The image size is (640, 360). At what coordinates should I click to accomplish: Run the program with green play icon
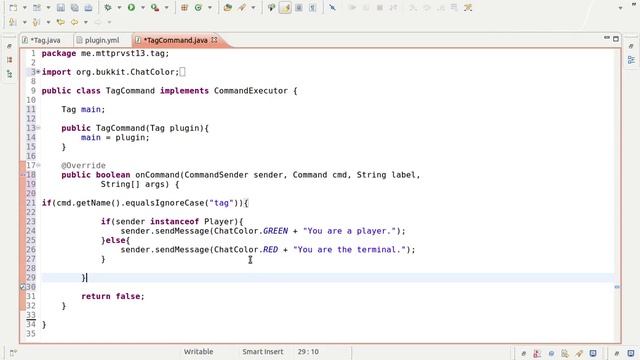[131, 7]
